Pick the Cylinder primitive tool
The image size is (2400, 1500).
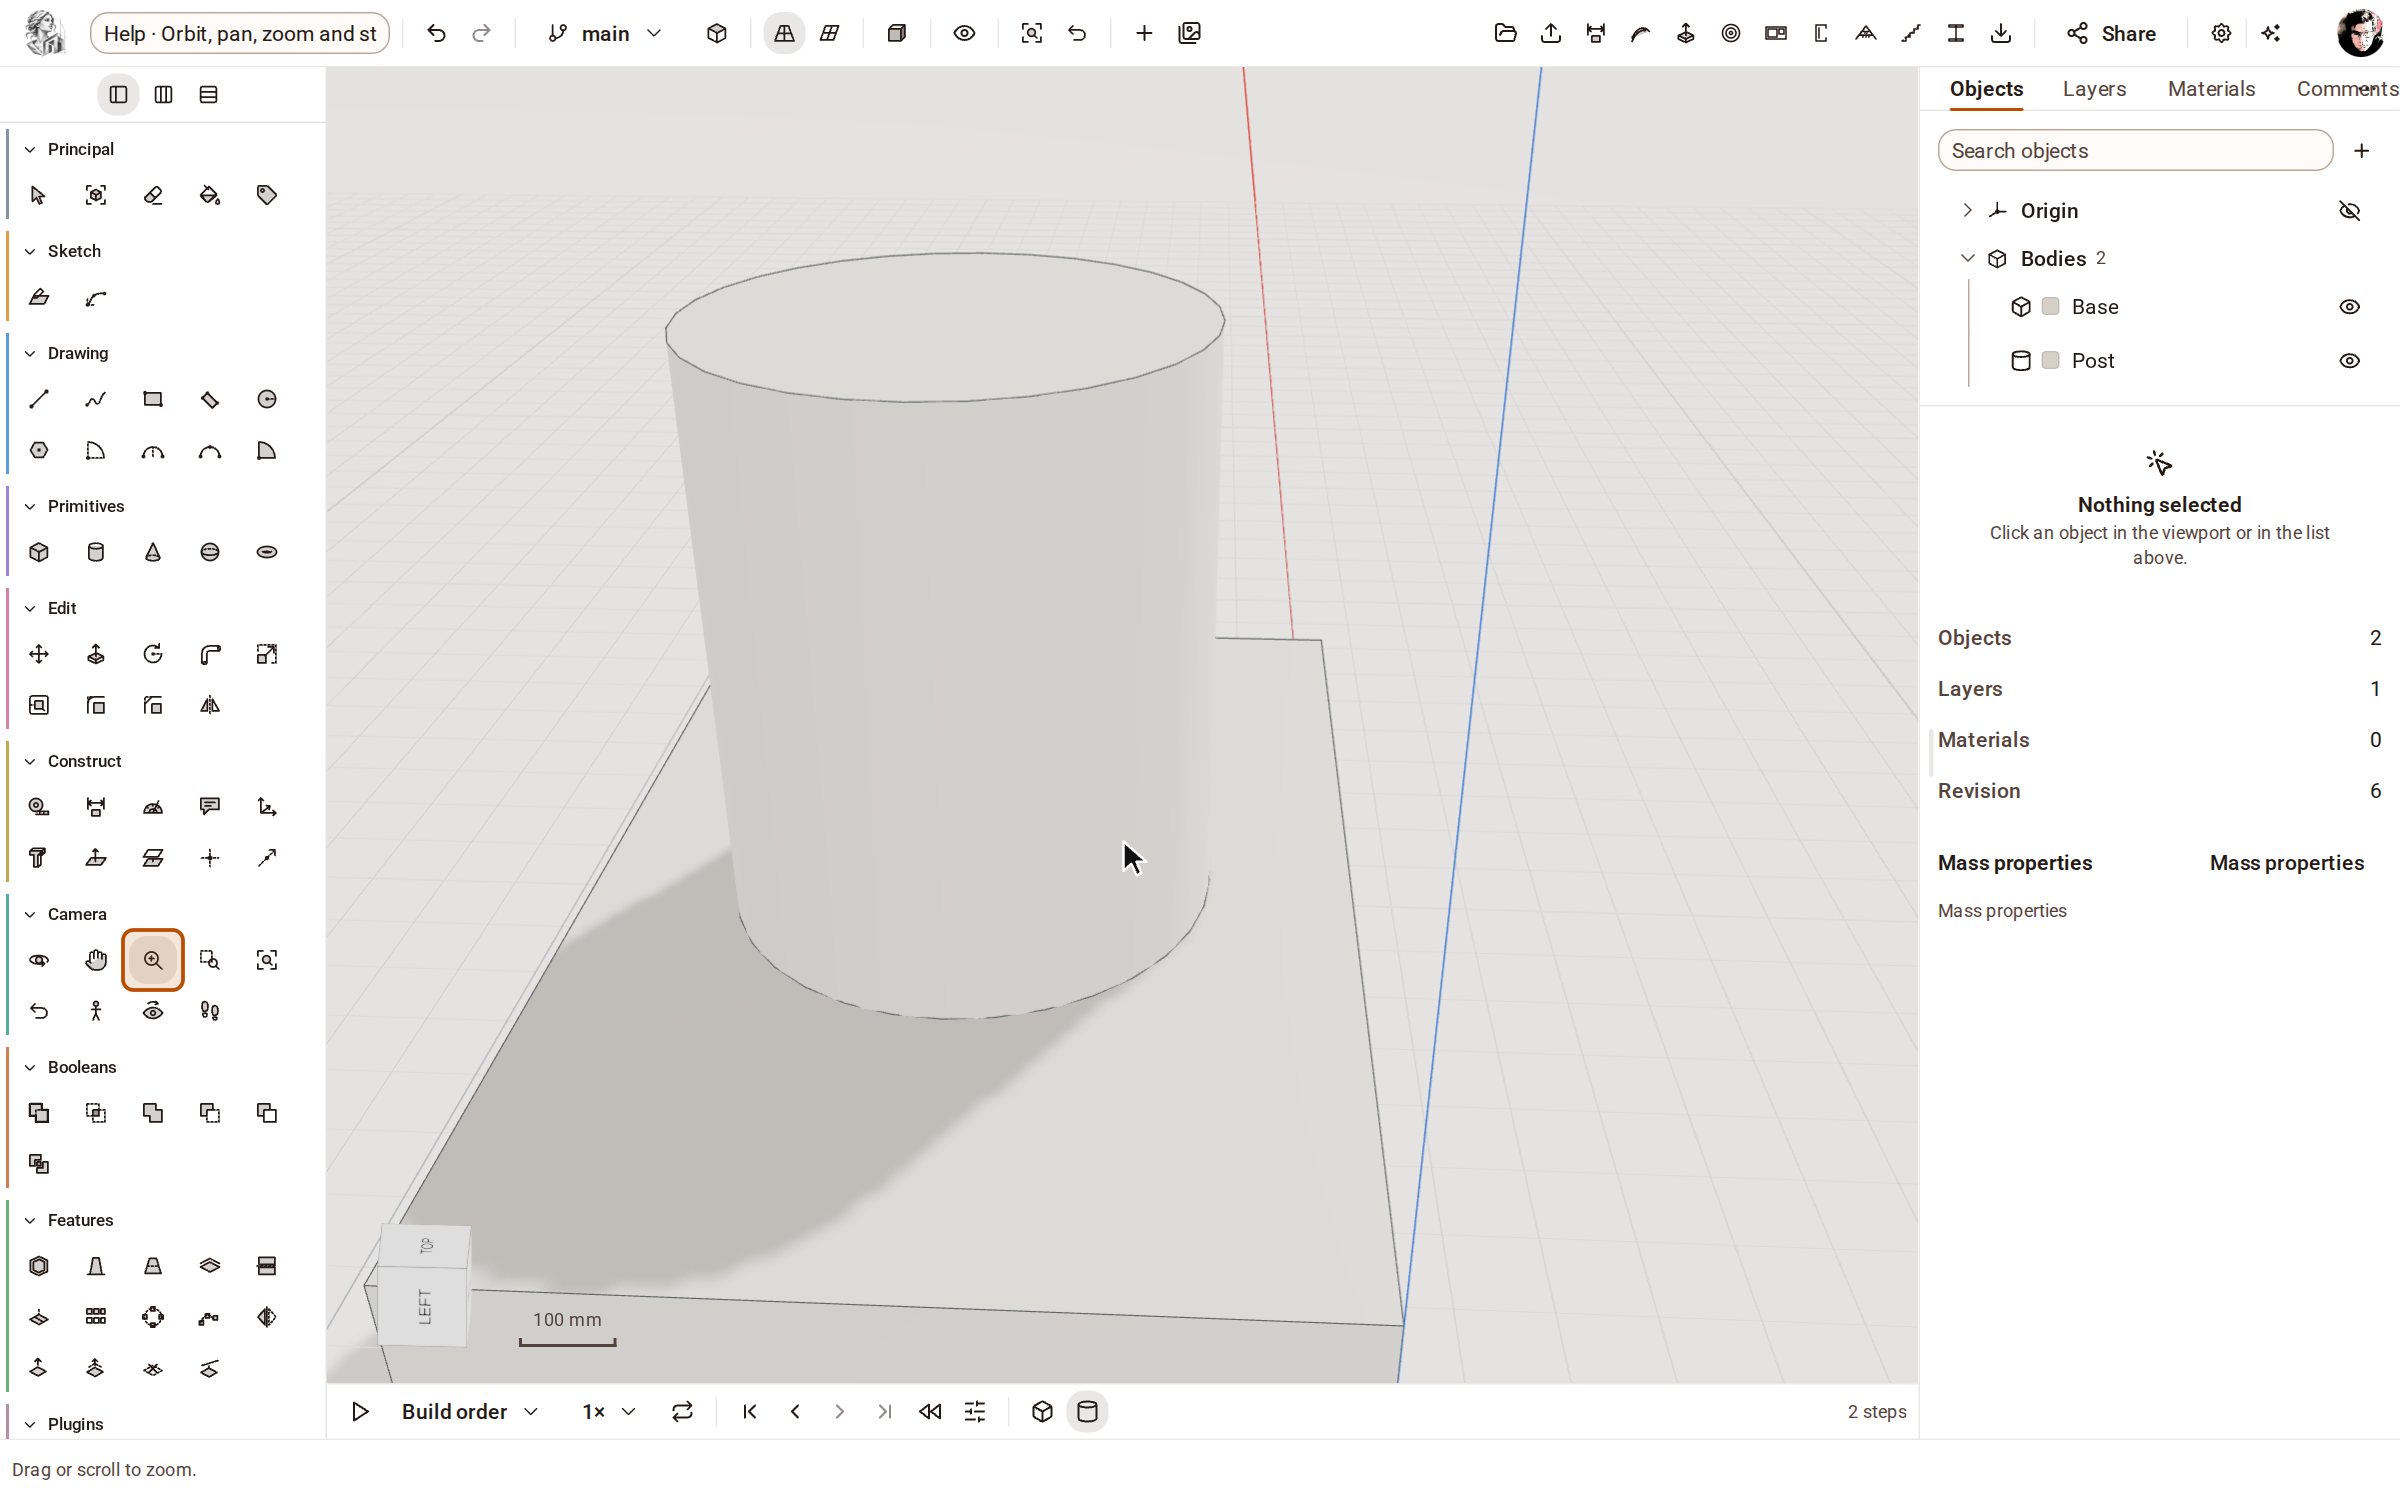click(x=96, y=552)
